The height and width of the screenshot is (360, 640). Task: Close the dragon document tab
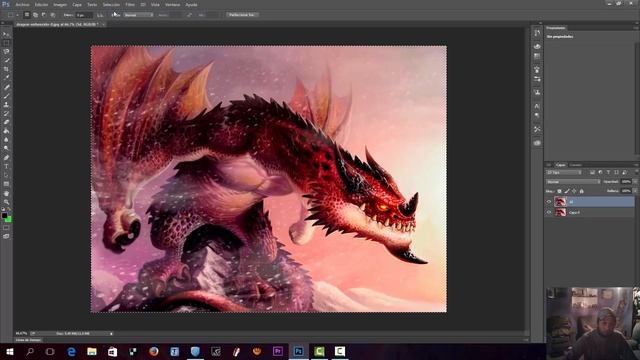pos(104,24)
